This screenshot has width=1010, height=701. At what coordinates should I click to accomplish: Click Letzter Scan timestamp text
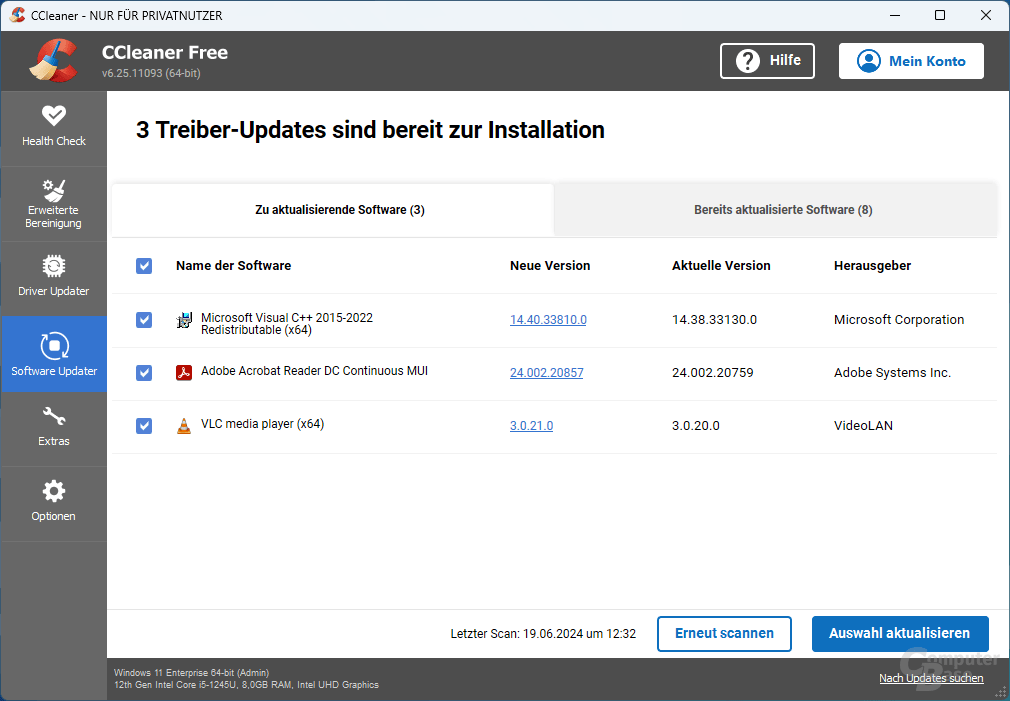pyautogui.click(x=543, y=634)
